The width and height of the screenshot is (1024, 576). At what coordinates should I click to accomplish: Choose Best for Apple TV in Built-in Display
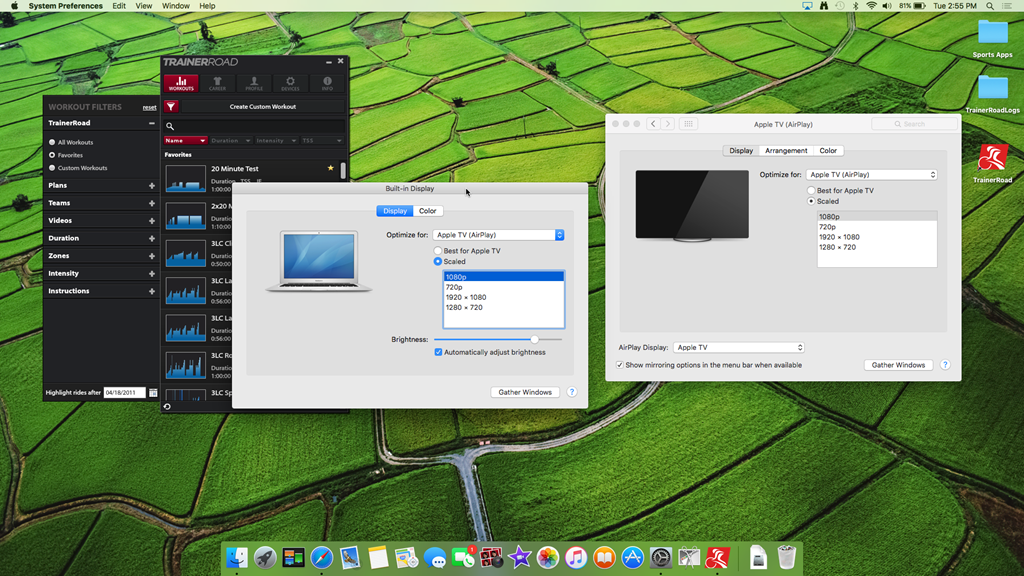coord(438,251)
